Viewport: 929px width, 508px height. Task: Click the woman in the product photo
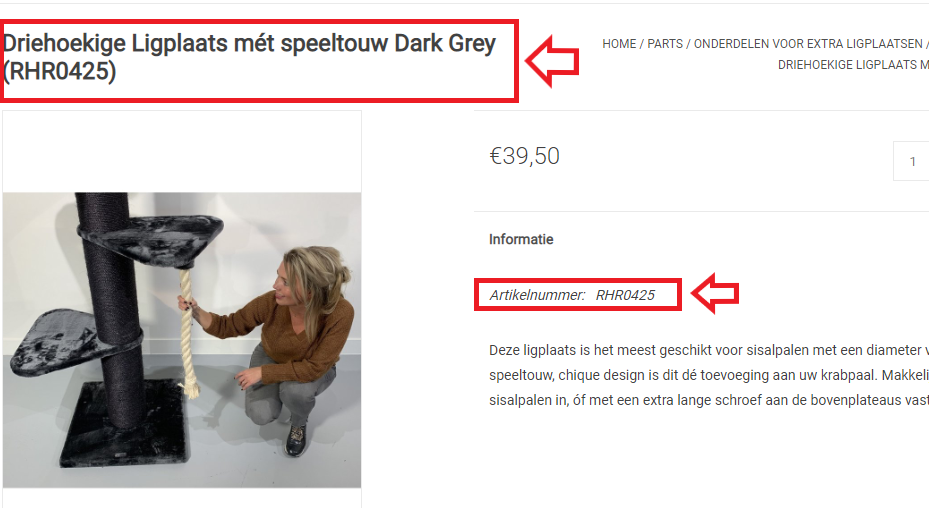(x=281, y=350)
